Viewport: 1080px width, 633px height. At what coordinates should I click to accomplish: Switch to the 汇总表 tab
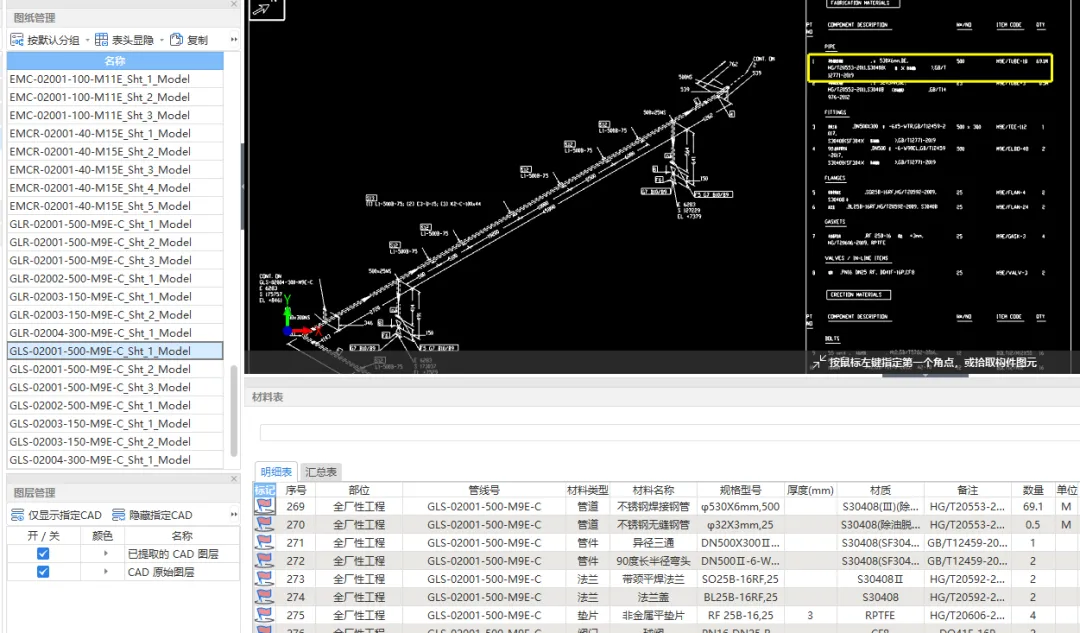pos(321,472)
